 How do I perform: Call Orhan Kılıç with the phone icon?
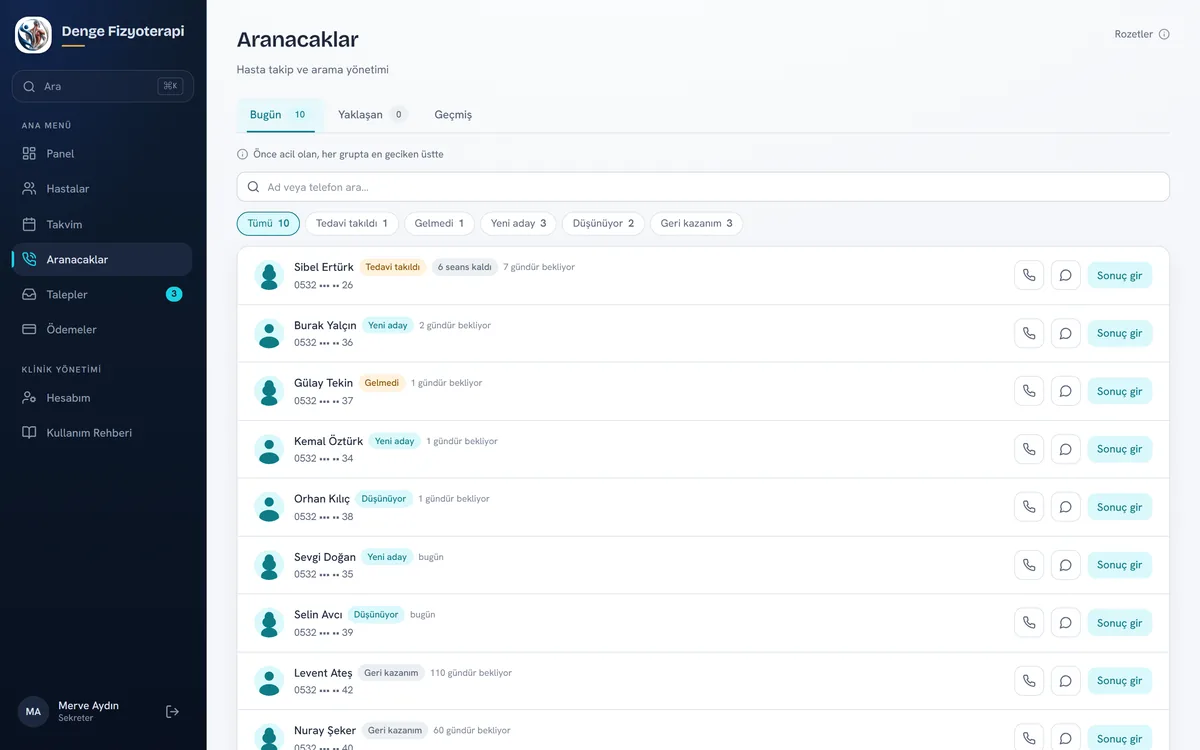1029,507
